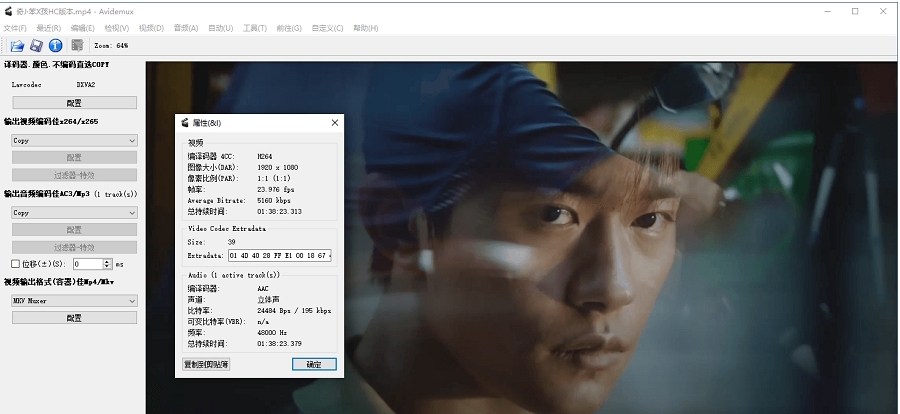The height and width of the screenshot is (414, 900).
Task: Click the Zoom: 64% label in toolbar
Action: [x=111, y=45]
